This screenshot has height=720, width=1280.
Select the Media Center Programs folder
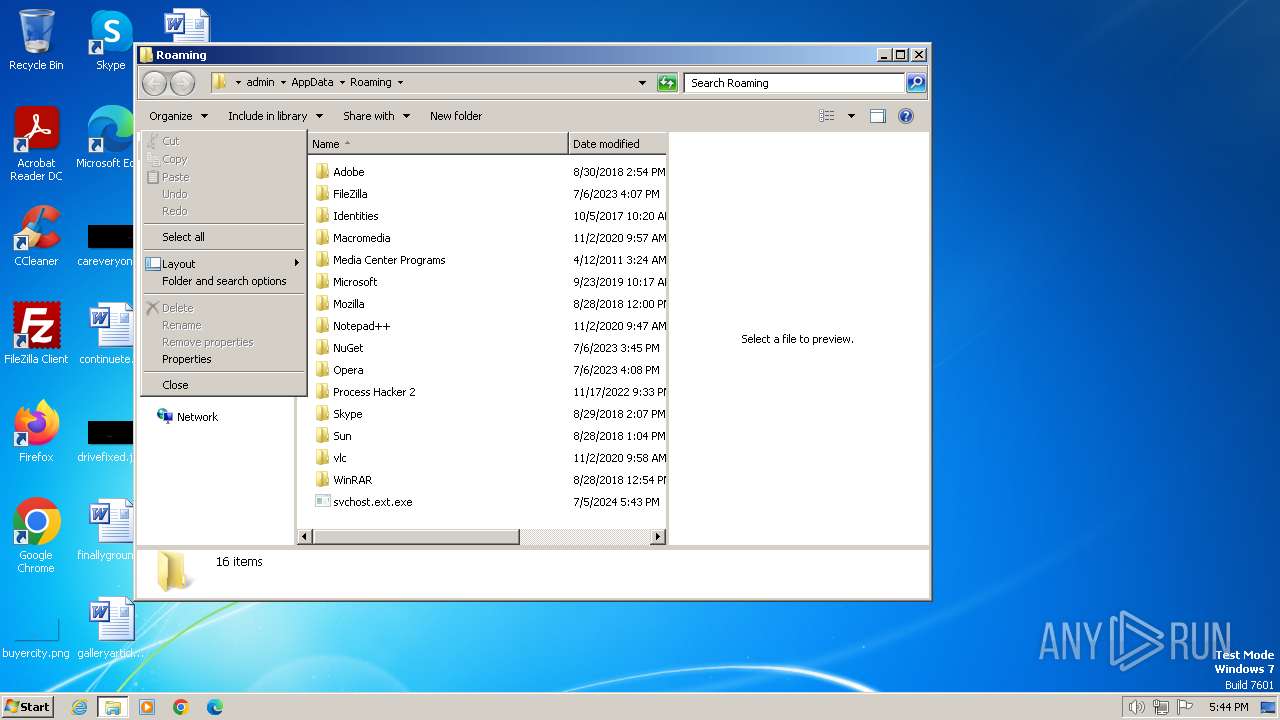389,260
